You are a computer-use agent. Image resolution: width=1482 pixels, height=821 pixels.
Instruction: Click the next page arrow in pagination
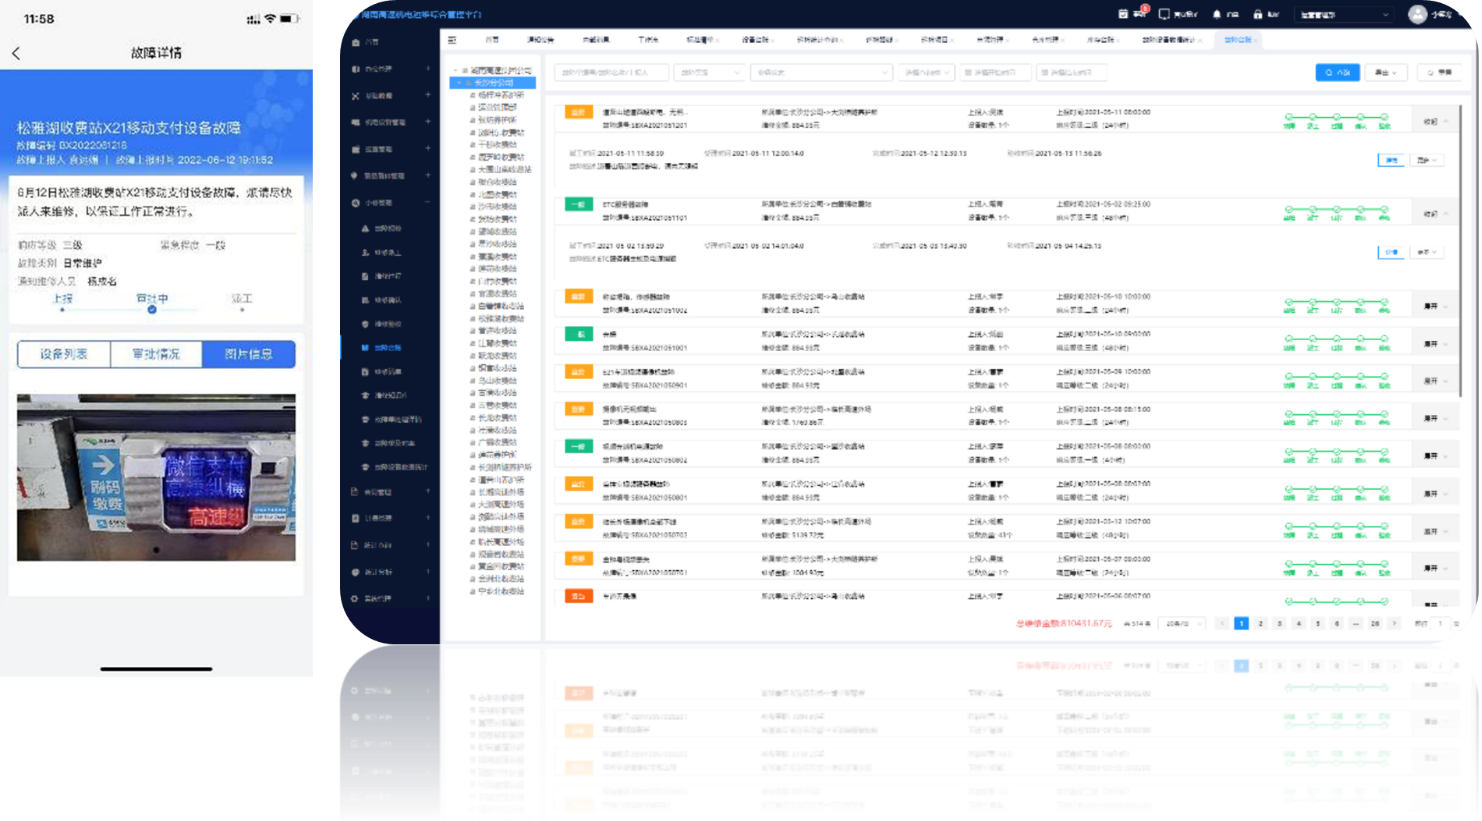click(x=1394, y=623)
